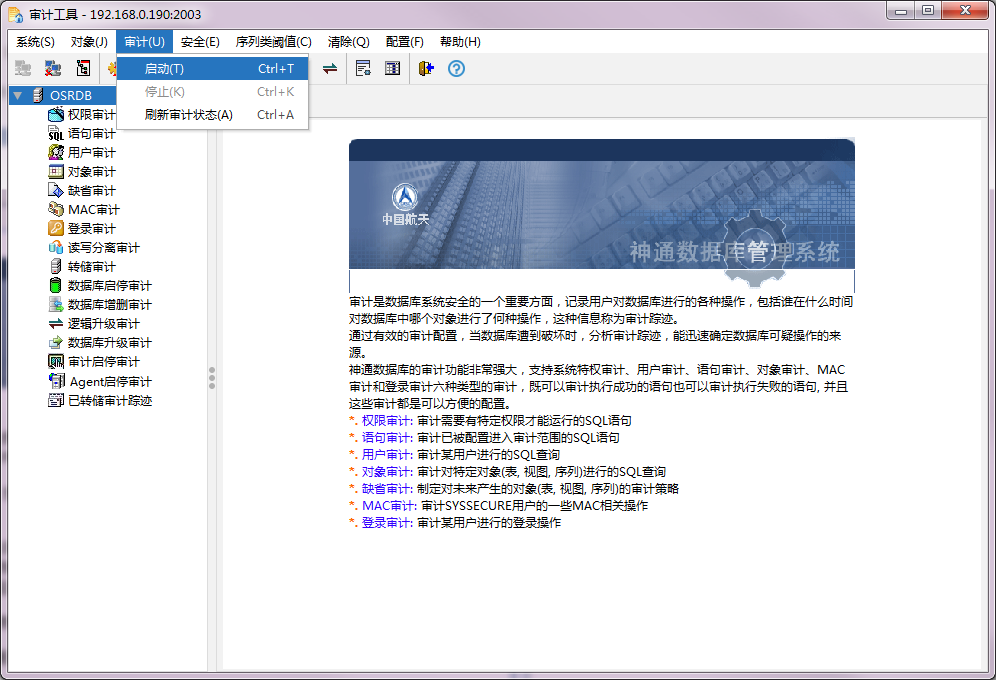The width and height of the screenshot is (996, 680).
Task: Select MAC审计 in the left tree
Action: (93, 210)
